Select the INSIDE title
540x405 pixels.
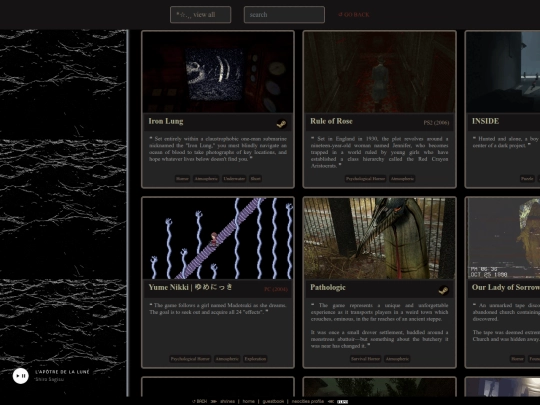click(485, 121)
